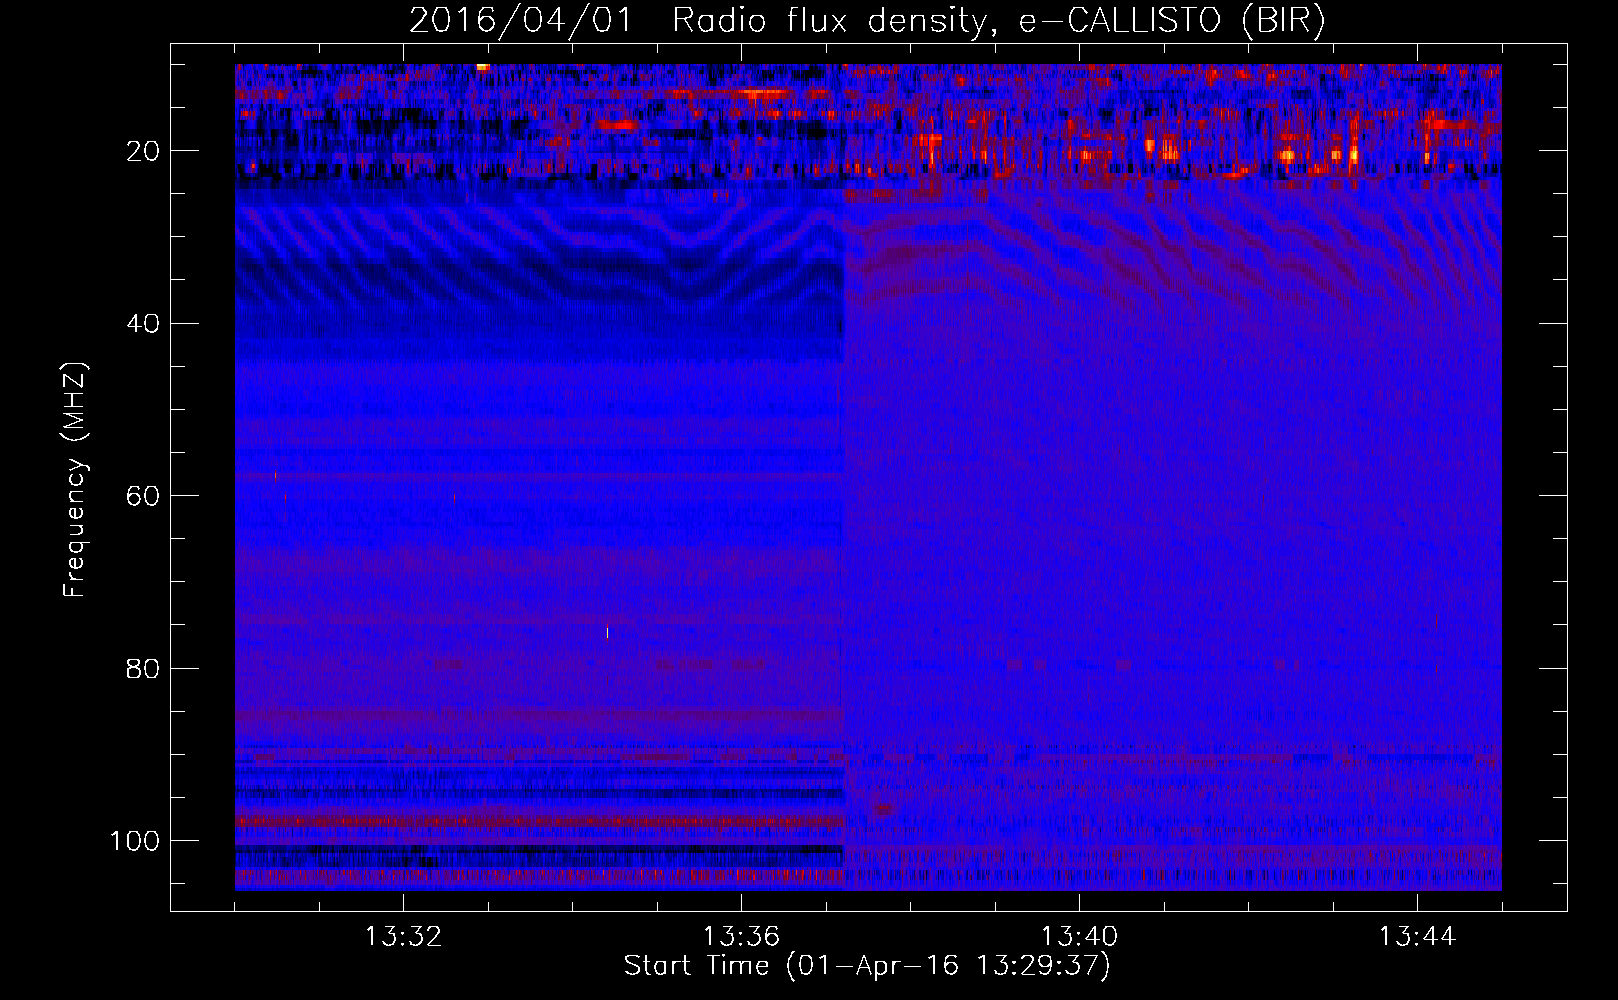The height and width of the screenshot is (1000, 1618).
Task: Click the 13:36 time tick label
Action: (741, 937)
